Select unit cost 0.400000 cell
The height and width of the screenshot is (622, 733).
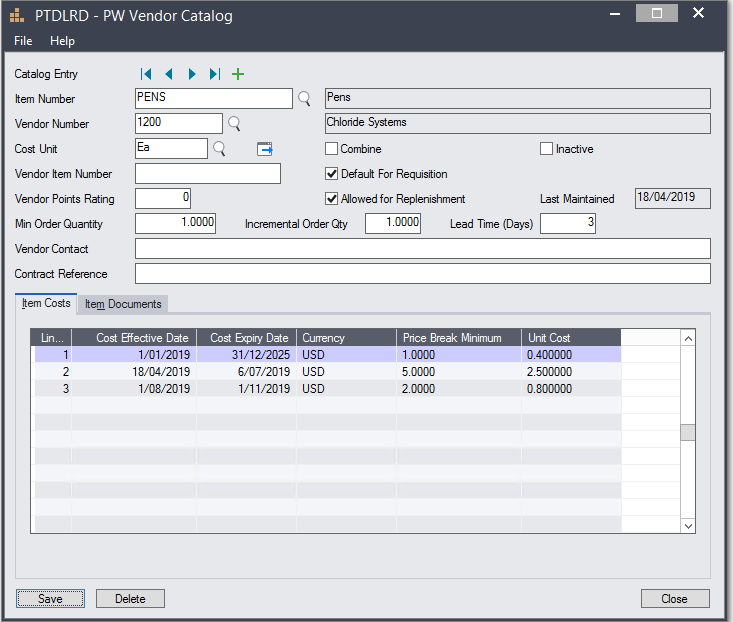(572, 355)
